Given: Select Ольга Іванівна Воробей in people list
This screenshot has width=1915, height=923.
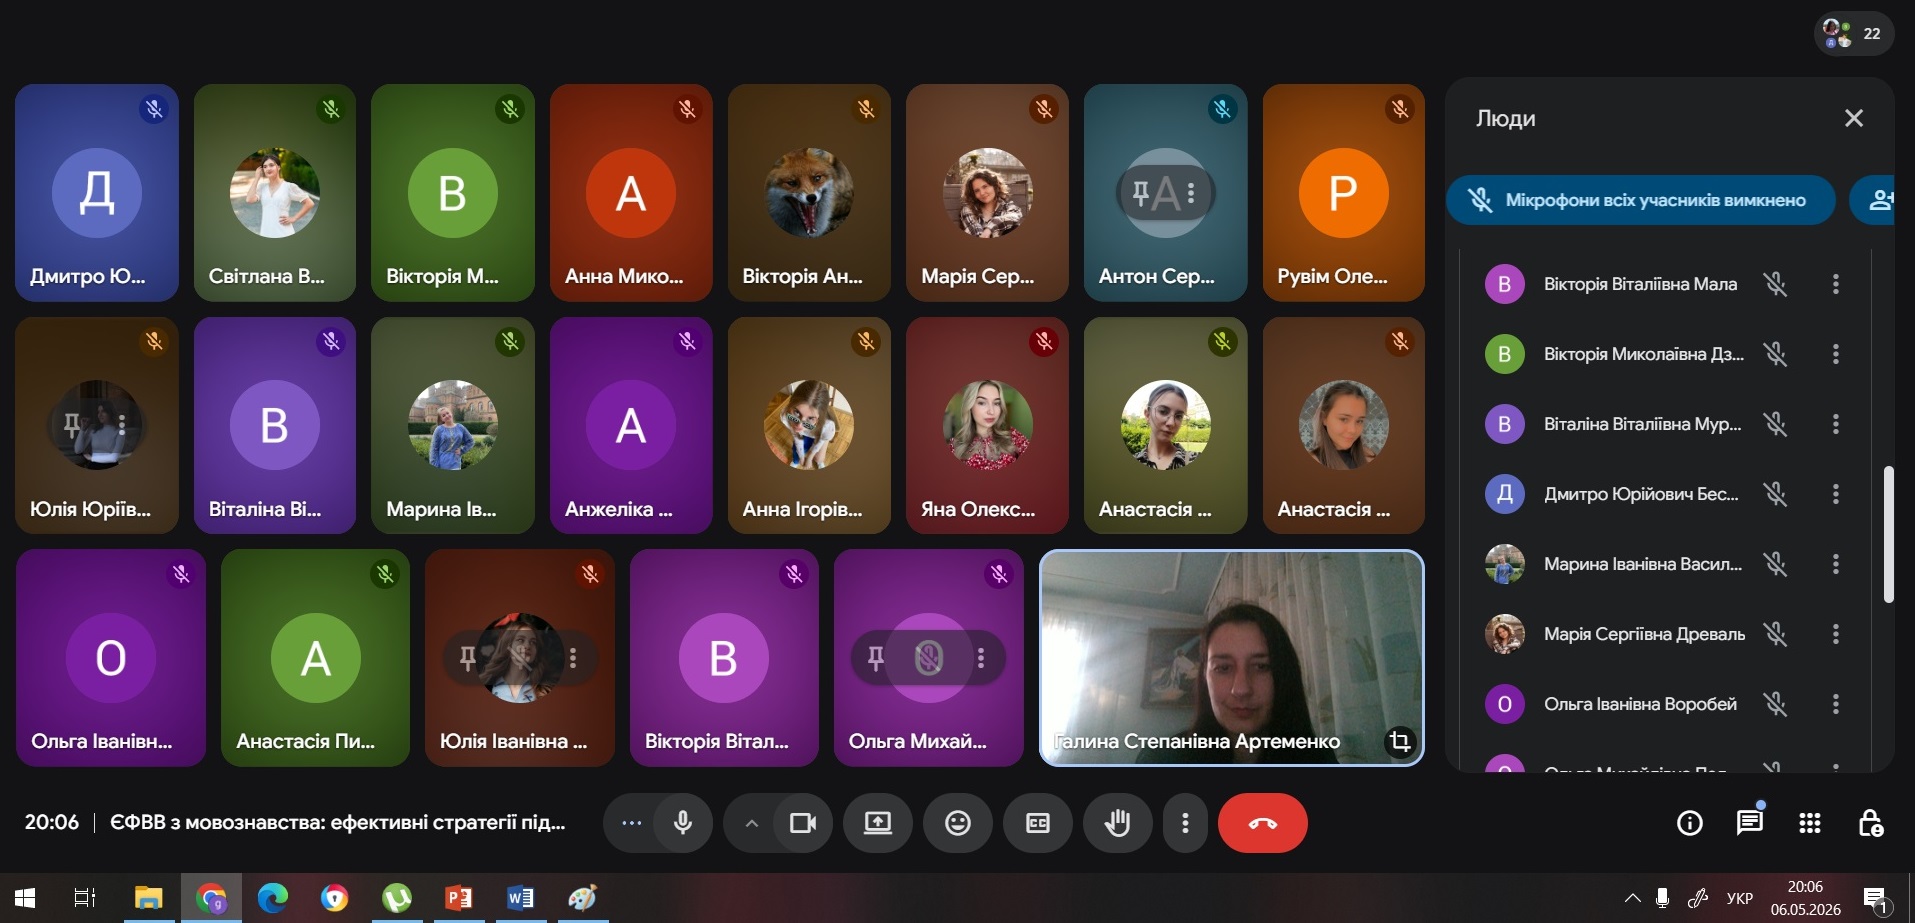Looking at the screenshot, I should [x=1665, y=704].
